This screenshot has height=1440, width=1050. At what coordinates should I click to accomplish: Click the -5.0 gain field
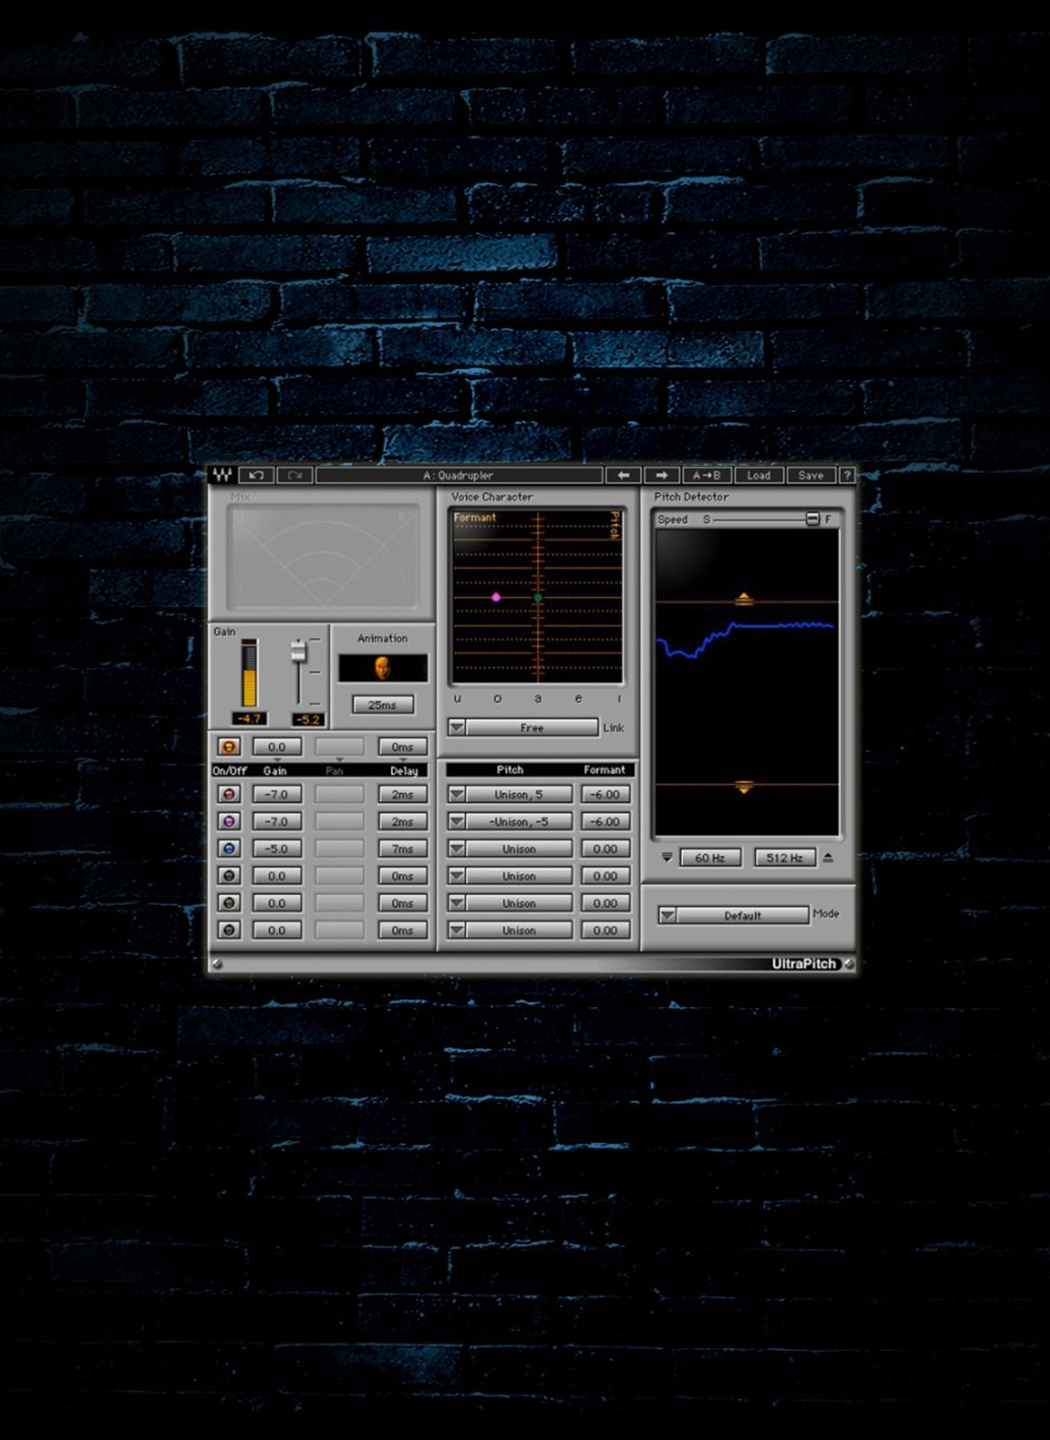coord(277,848)
